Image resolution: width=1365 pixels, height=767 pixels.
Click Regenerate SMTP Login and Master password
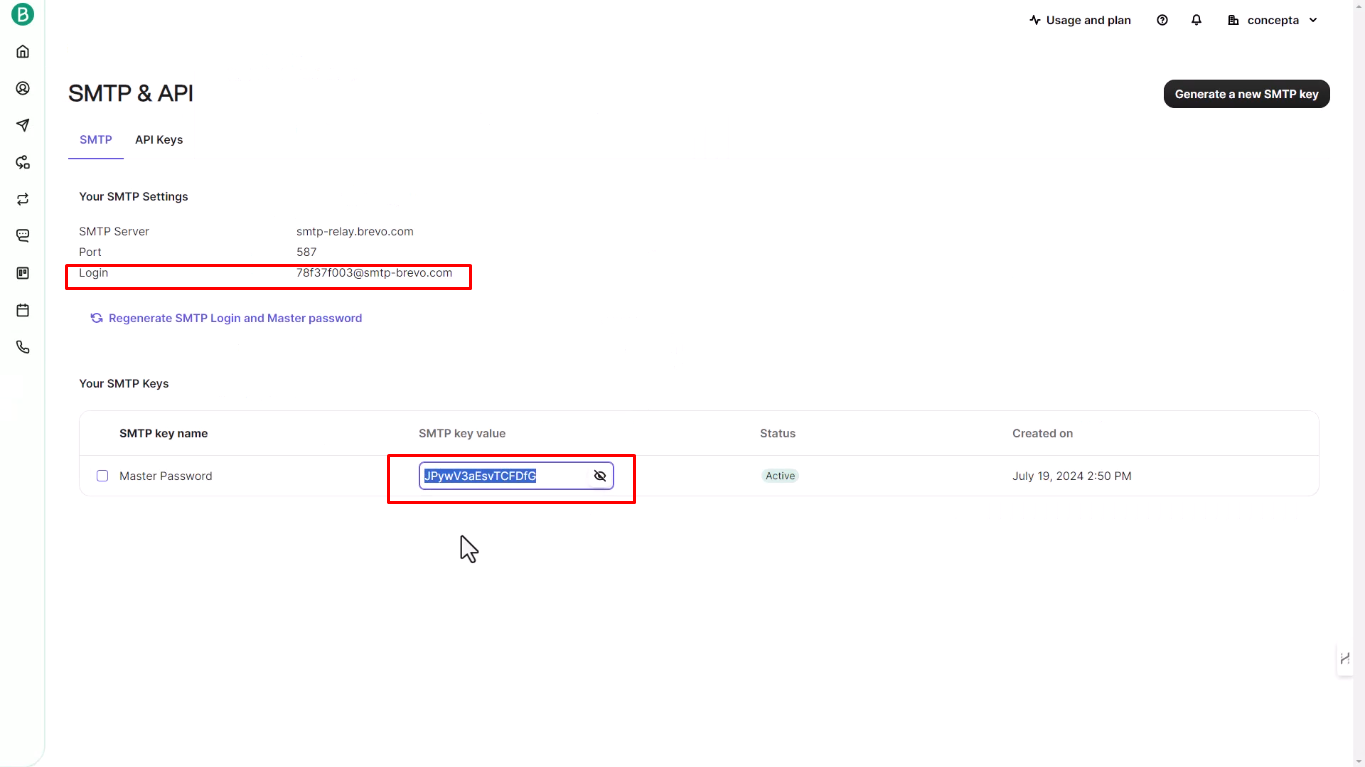(x=226, y=318)
